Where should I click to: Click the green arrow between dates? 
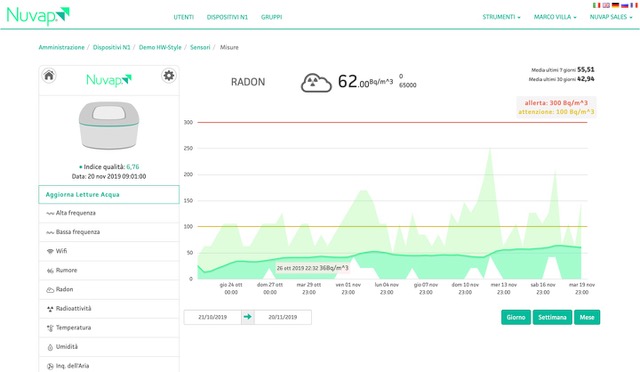click(248, 317)
